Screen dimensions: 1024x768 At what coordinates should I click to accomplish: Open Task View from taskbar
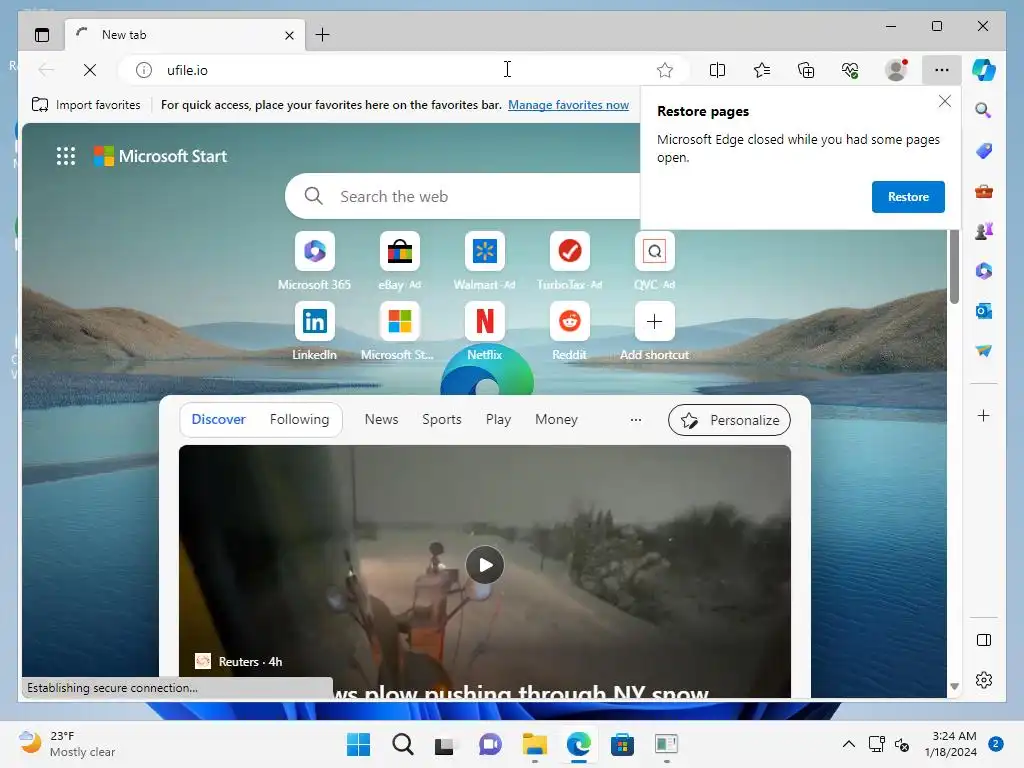point(445,744)
